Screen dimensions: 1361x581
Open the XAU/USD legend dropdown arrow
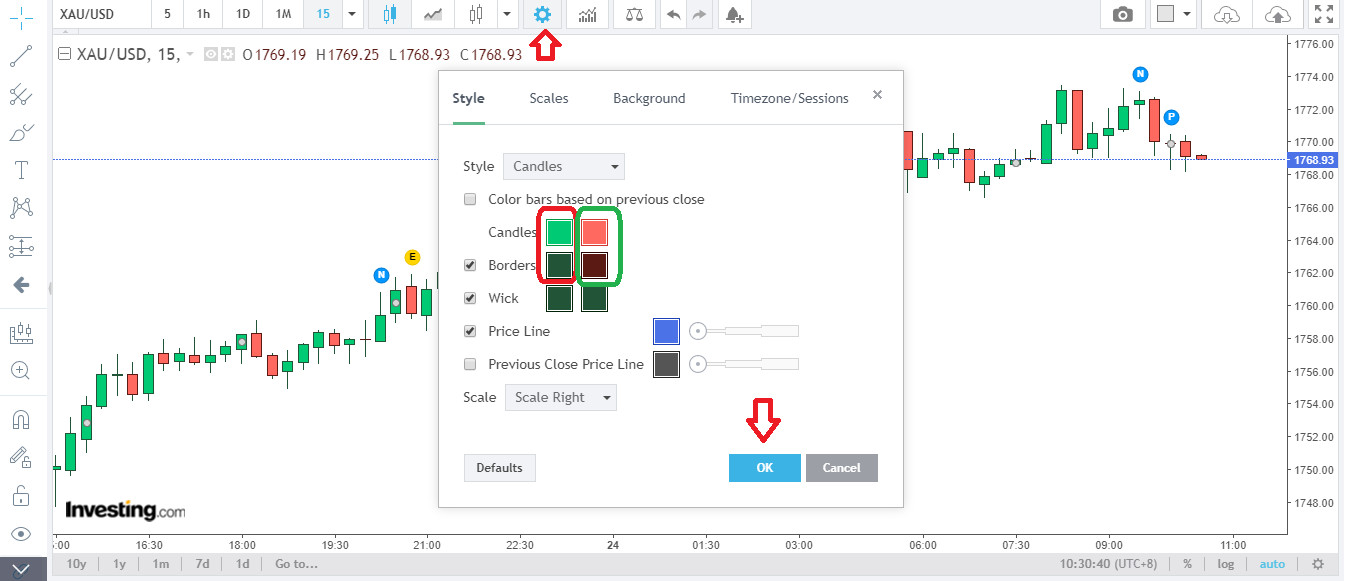[191, 54]
